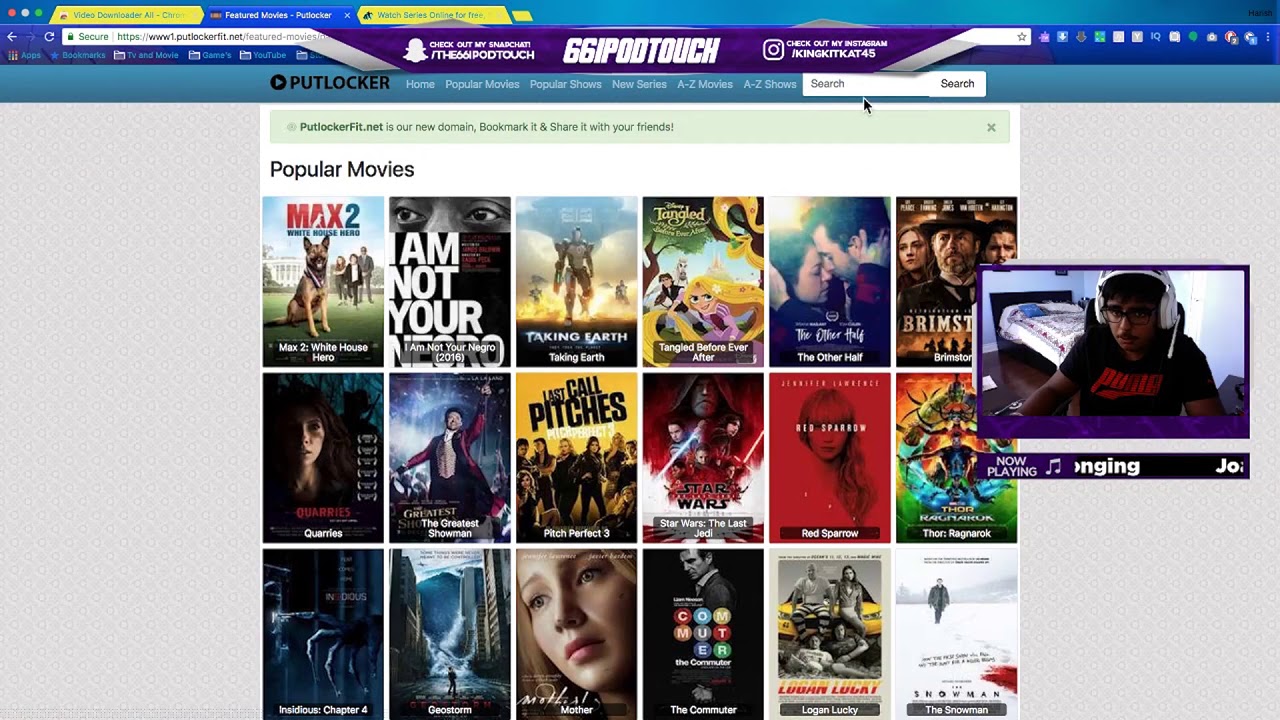Open the camera extension icon
1280x720 pixels.
[1212, 37]
